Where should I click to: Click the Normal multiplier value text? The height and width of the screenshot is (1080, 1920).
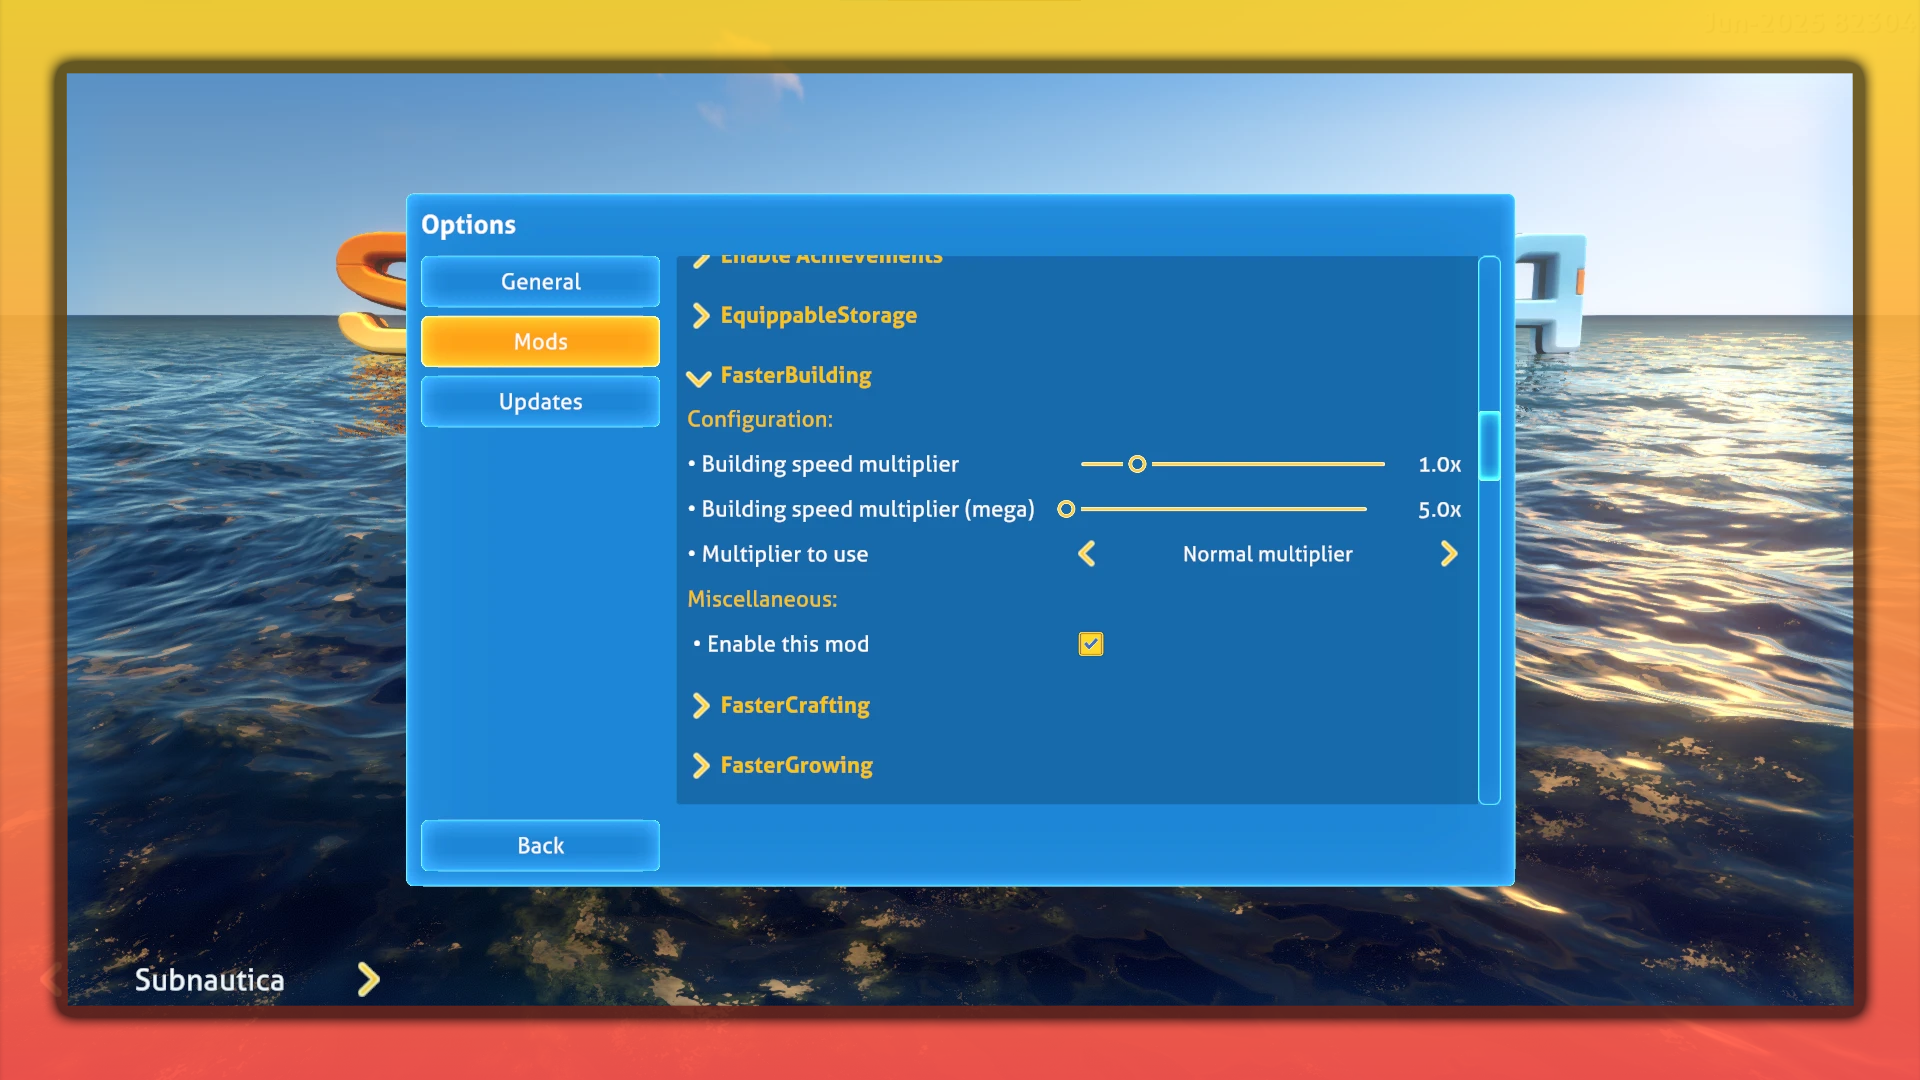(1268, 554)
